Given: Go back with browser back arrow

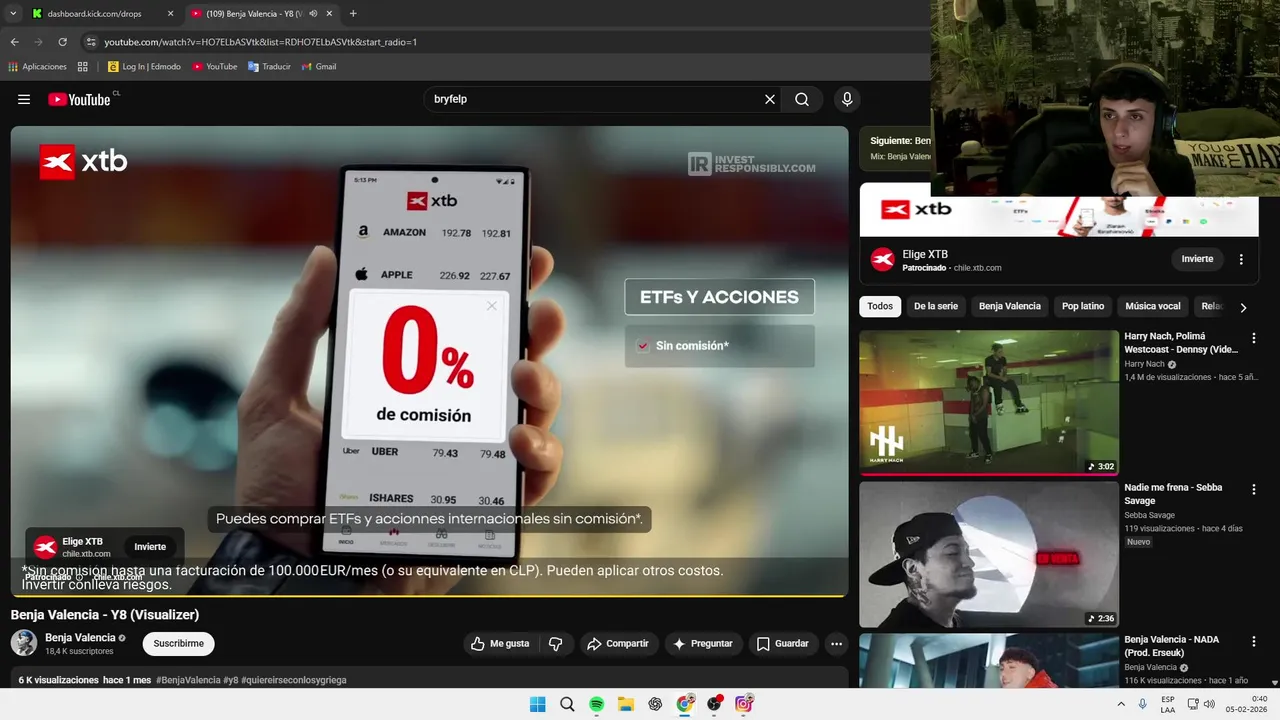Looking at the screenshot, I should coord(14,42).
